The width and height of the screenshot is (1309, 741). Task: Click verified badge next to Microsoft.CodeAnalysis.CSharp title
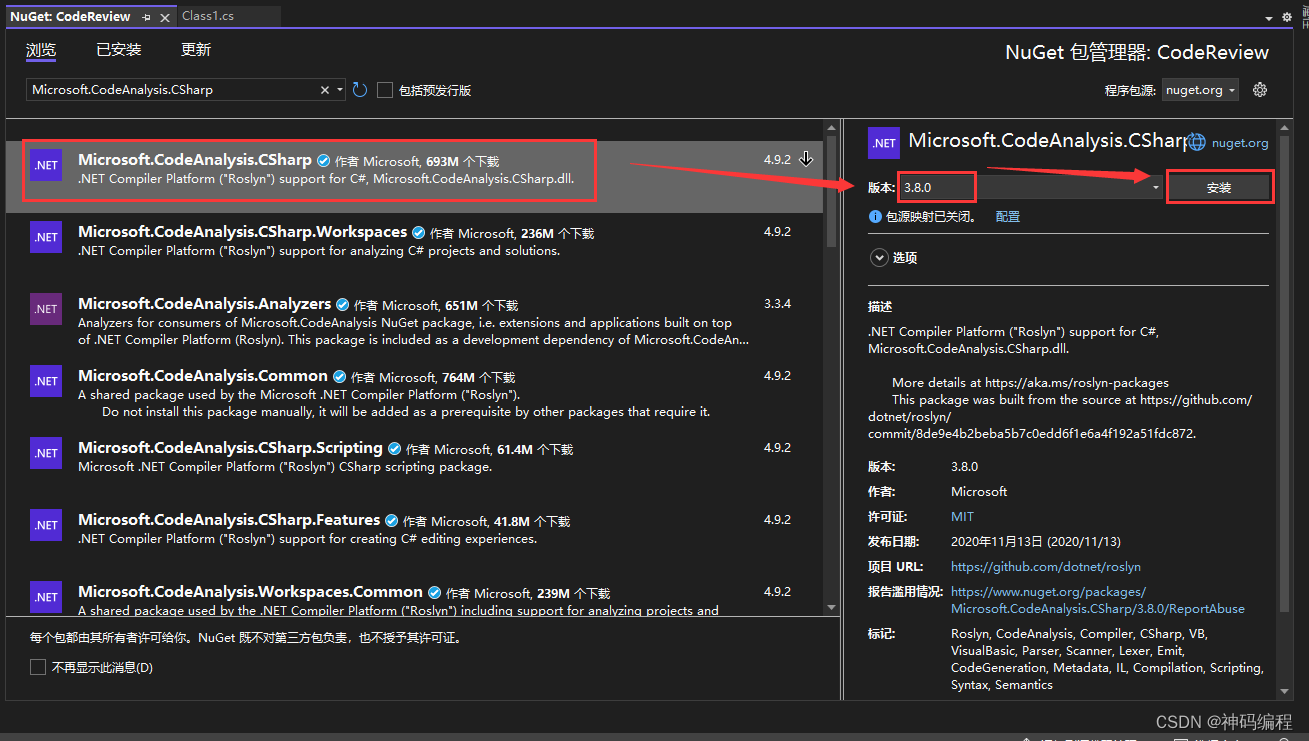(323, 160)
